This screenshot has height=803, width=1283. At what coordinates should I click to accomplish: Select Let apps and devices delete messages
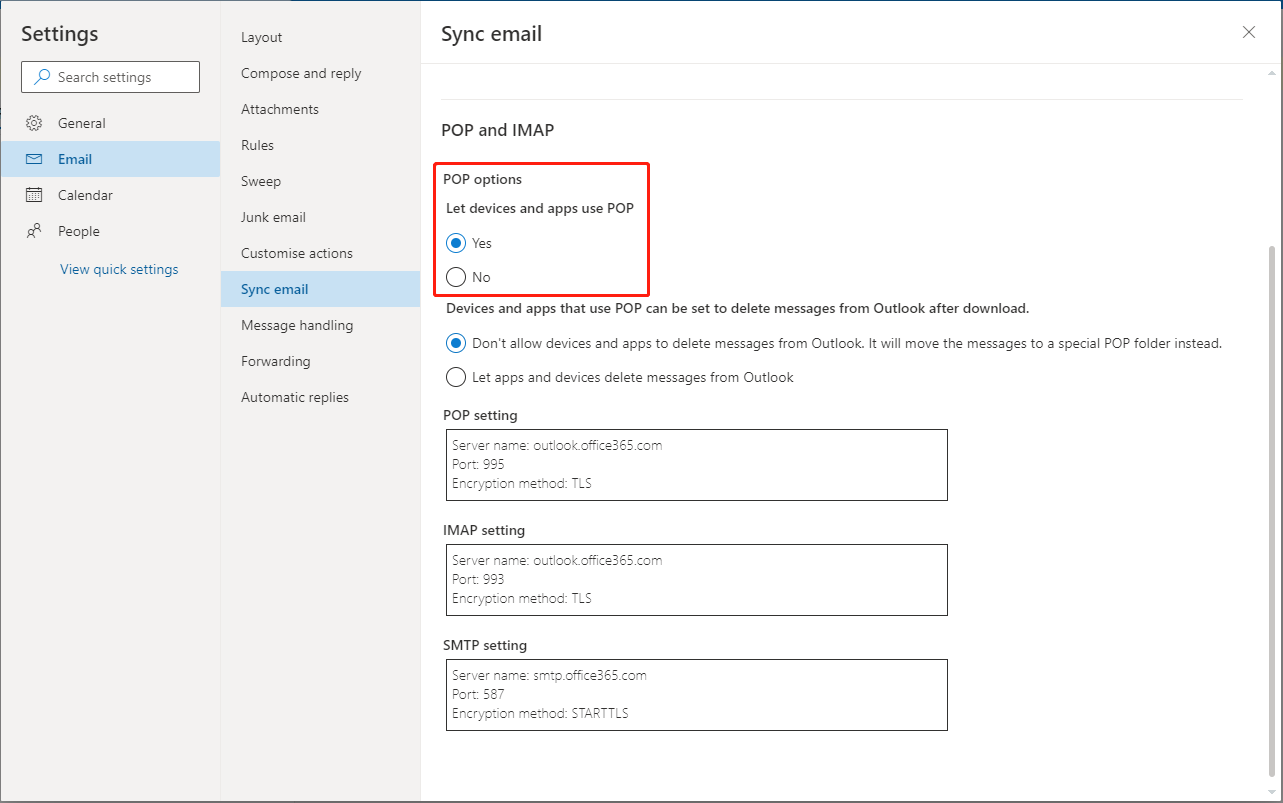(456, 377)
